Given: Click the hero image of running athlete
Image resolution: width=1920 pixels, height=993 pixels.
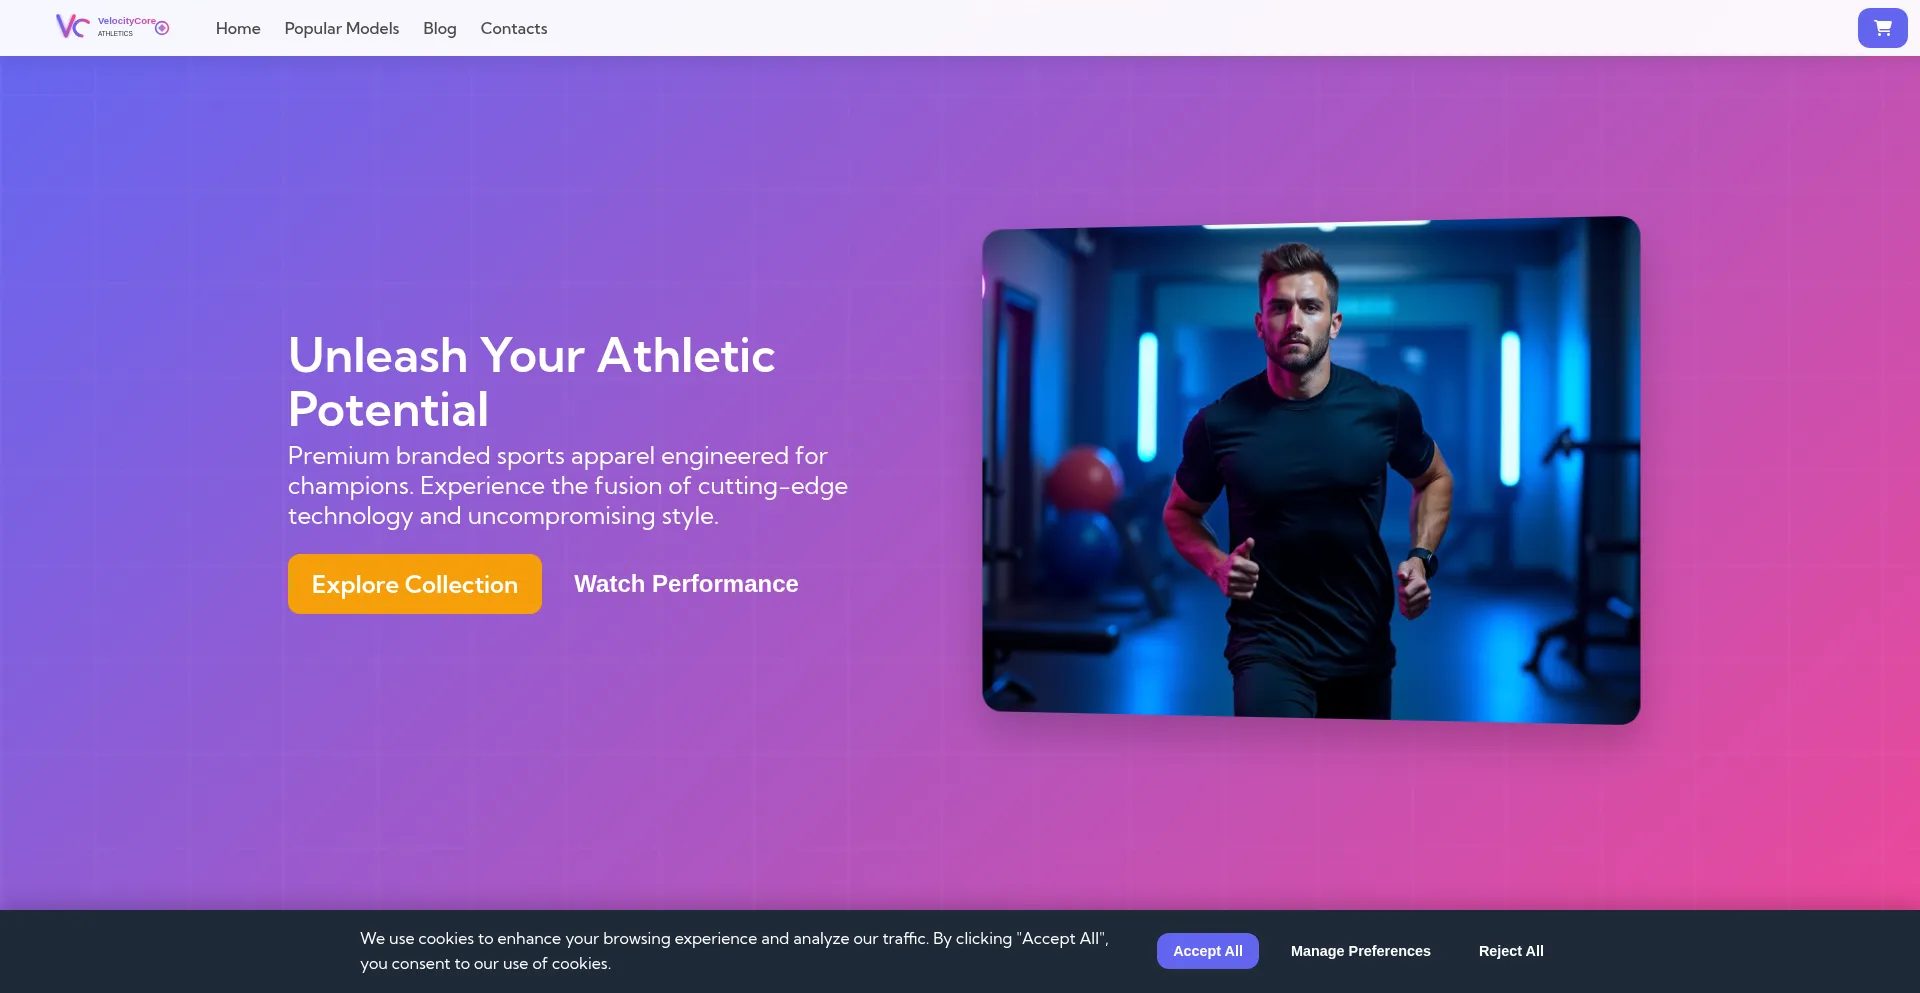Looking at the screenshot, I should click(1311, 470).
